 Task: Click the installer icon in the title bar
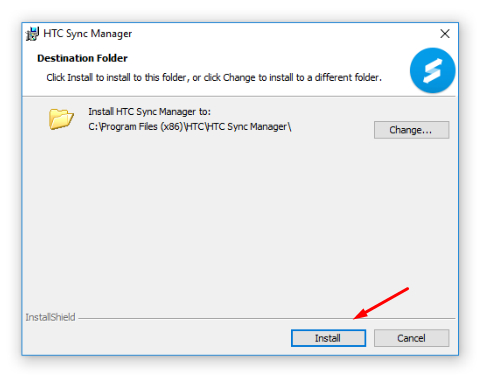(x=32, y=34)
